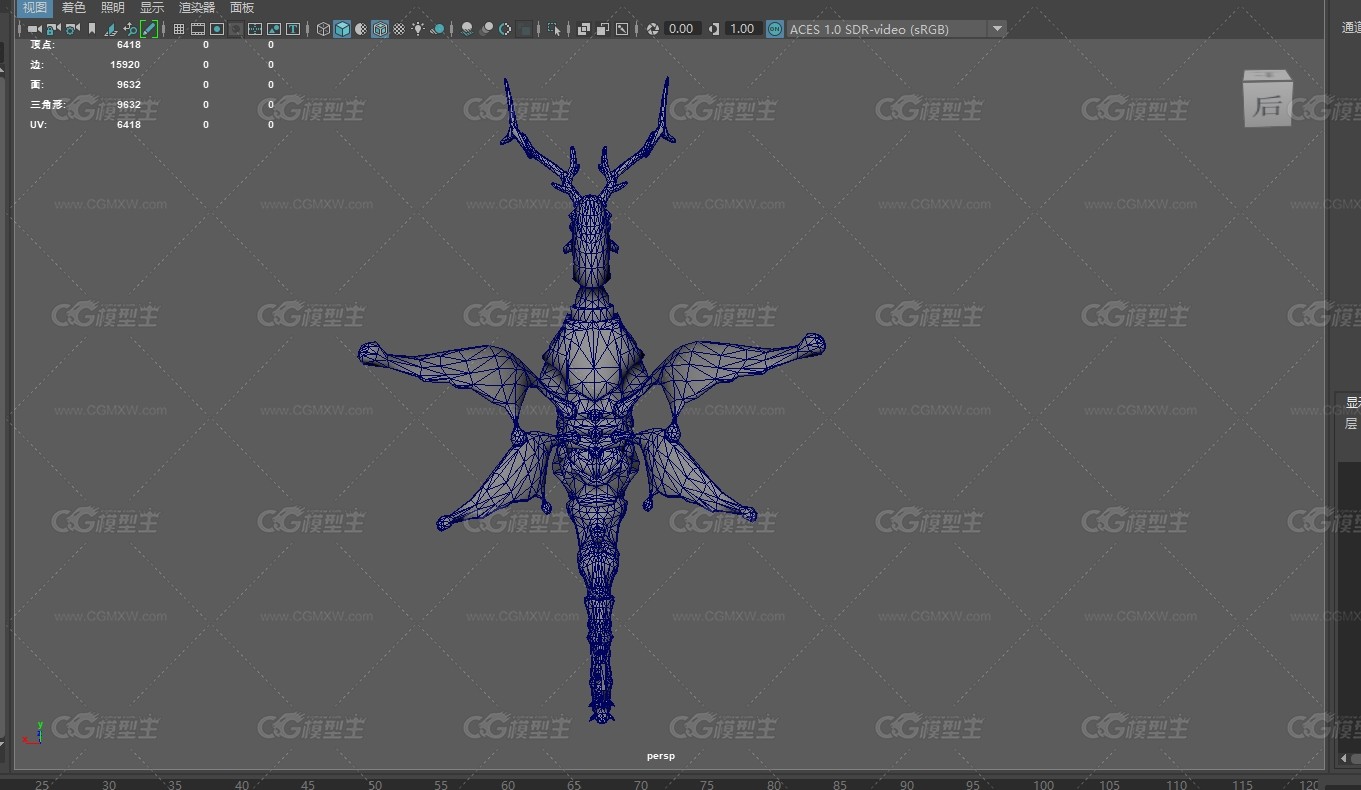
Task: Click frame 90 on the time slider
Action: click(x=907, y=785)
